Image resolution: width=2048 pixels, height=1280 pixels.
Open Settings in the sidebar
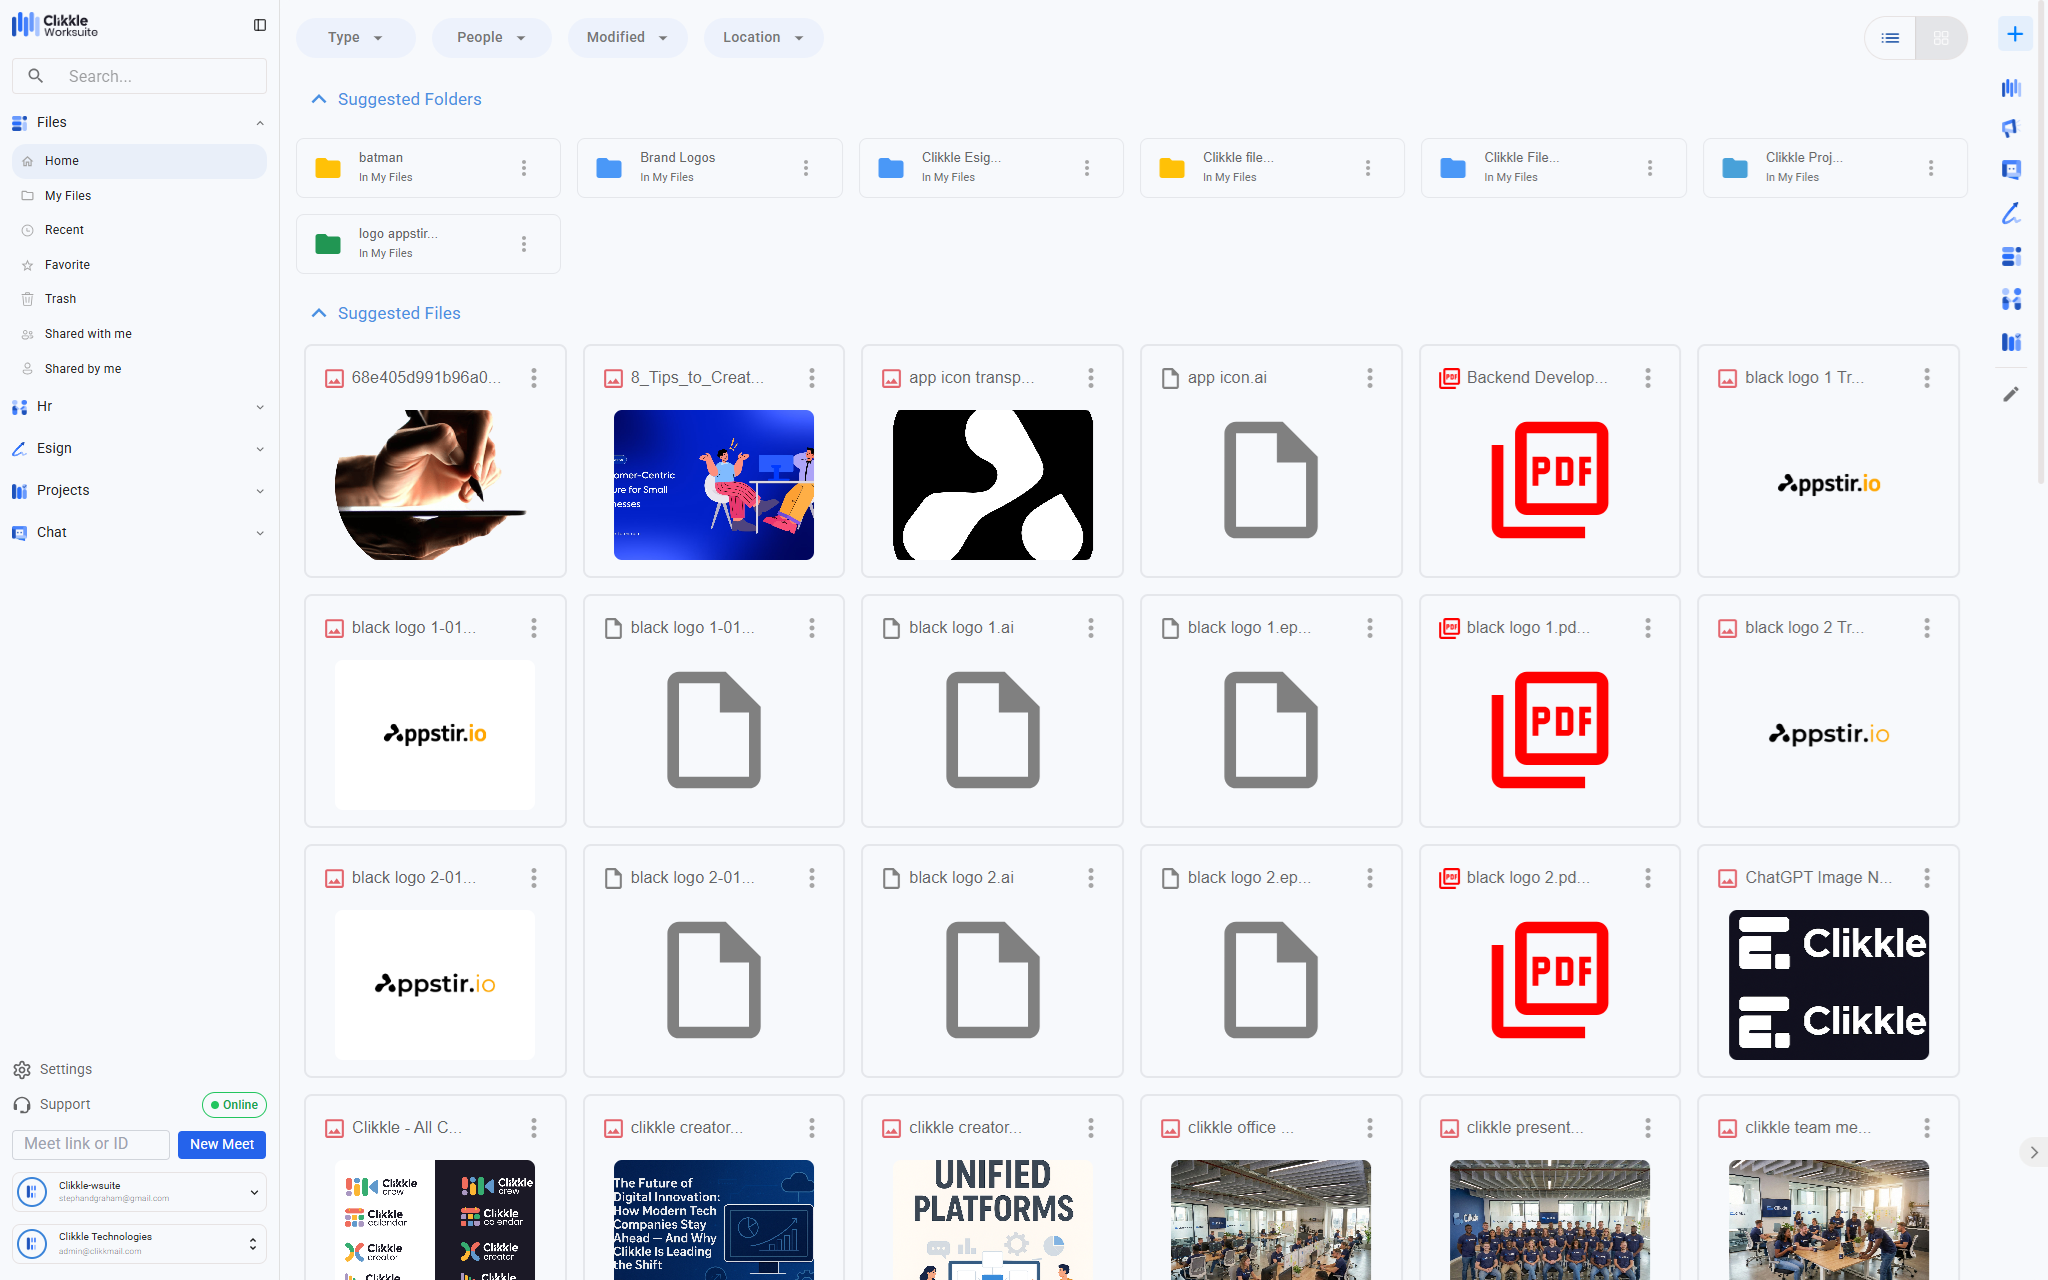(65, 1069)
